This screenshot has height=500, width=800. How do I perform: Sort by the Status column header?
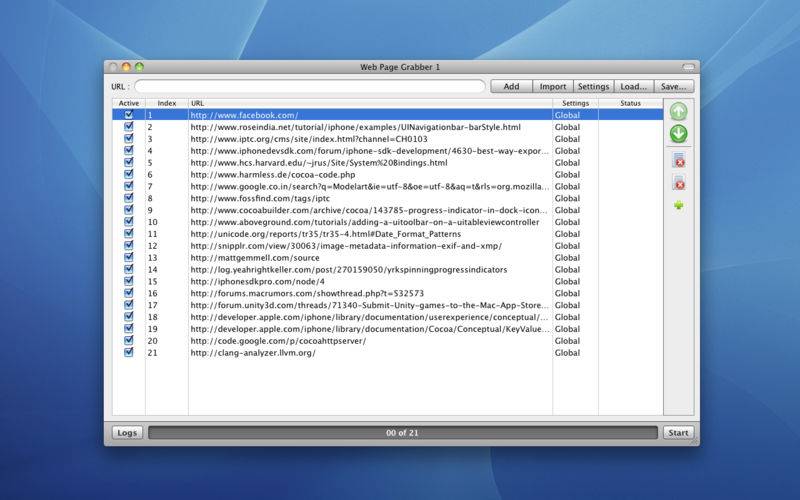coord(631,103)
